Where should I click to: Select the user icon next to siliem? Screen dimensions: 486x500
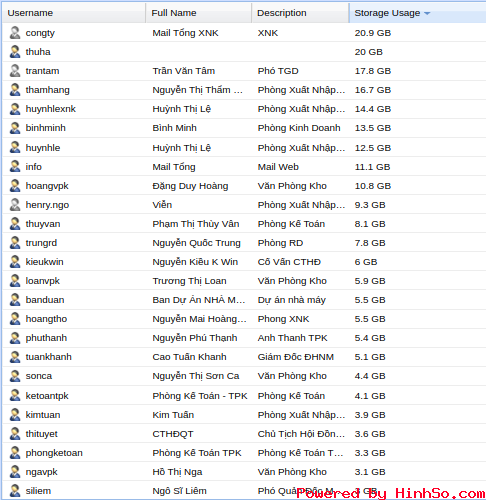tap(15, 491)
